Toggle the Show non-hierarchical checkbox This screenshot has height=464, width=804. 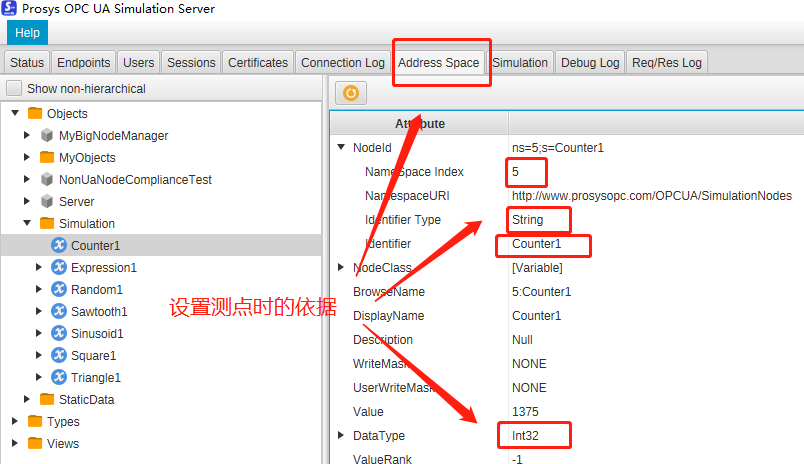pyautogui.click(x=14, y=88)
